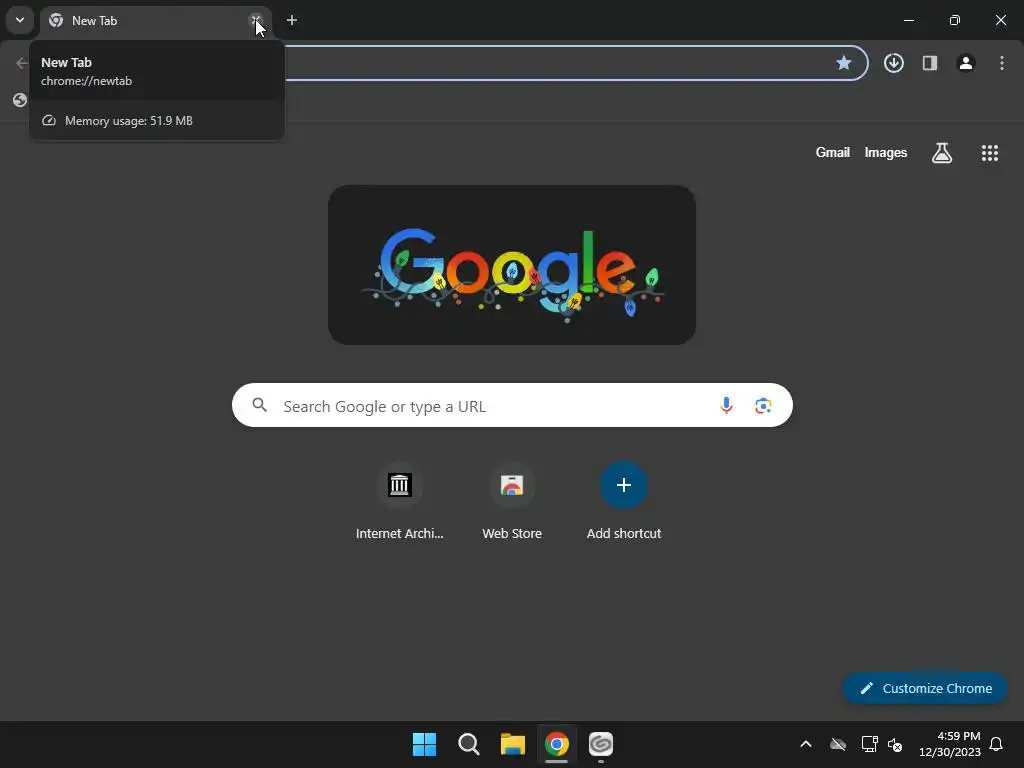Click the chrome://newtab address in tab tooltip
The image size is (1024, 768).
[86, 81]
